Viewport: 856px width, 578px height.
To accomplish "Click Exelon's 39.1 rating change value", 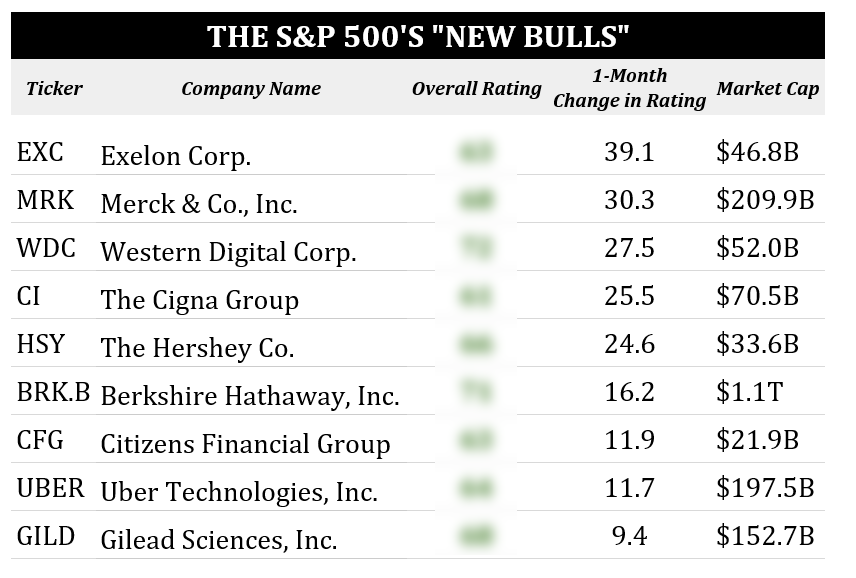I will click(629, 152).
